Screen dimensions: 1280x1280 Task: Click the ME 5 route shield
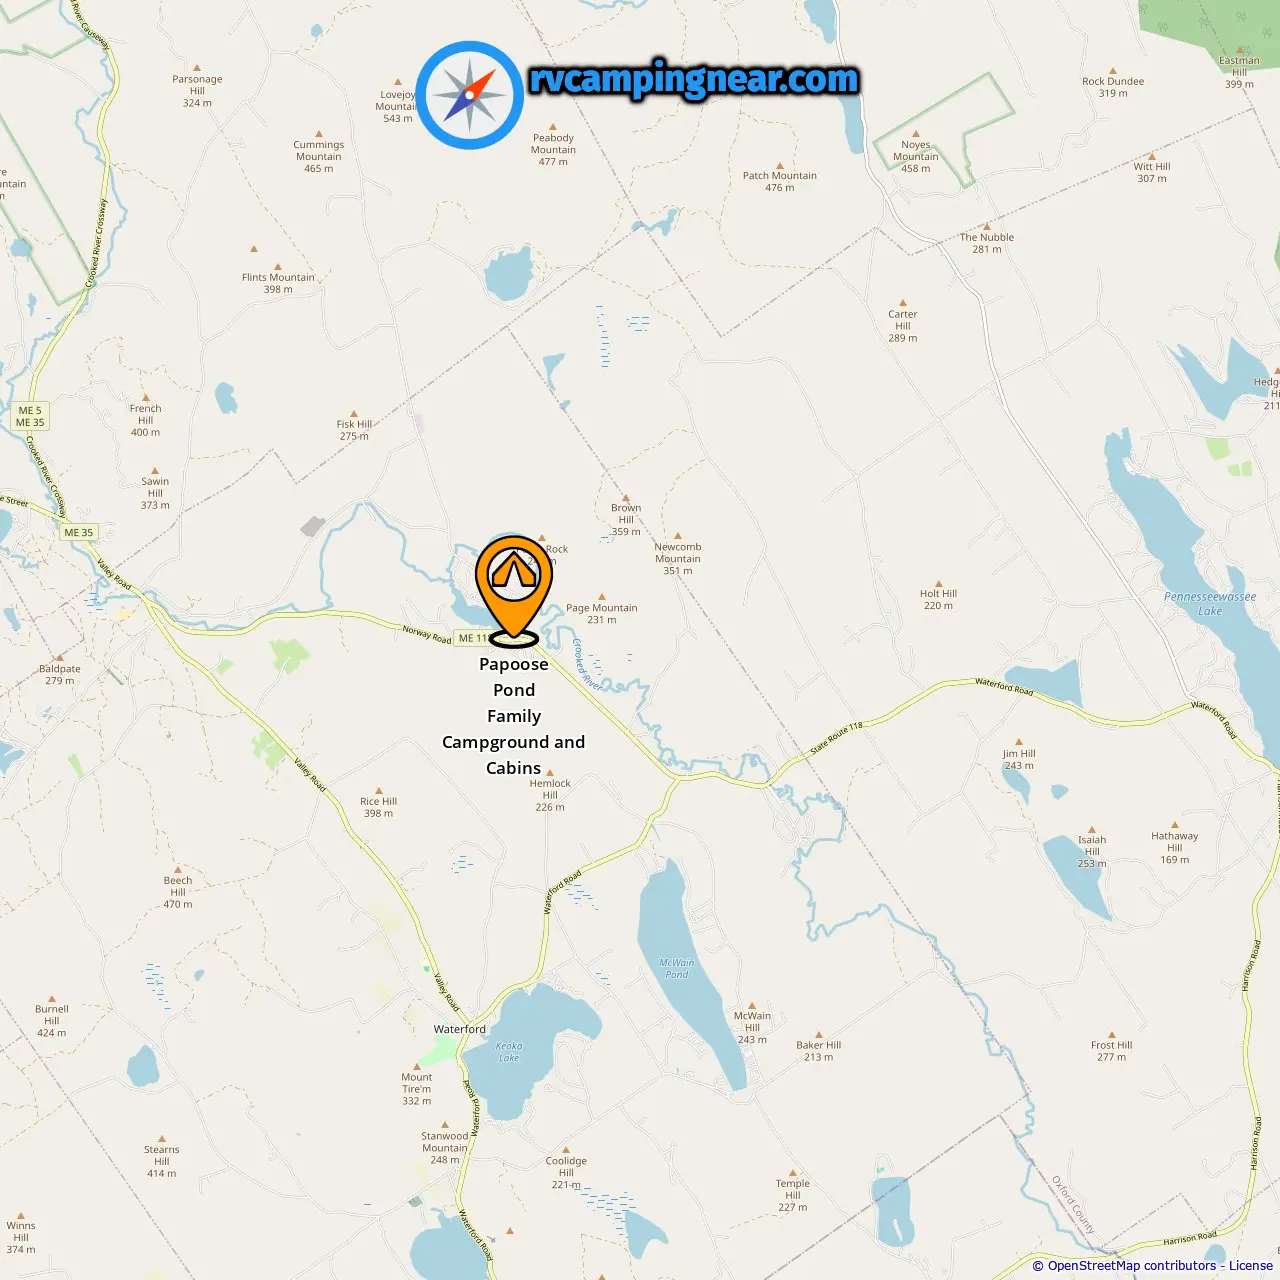pyautogui.click(x=30, y=410)
